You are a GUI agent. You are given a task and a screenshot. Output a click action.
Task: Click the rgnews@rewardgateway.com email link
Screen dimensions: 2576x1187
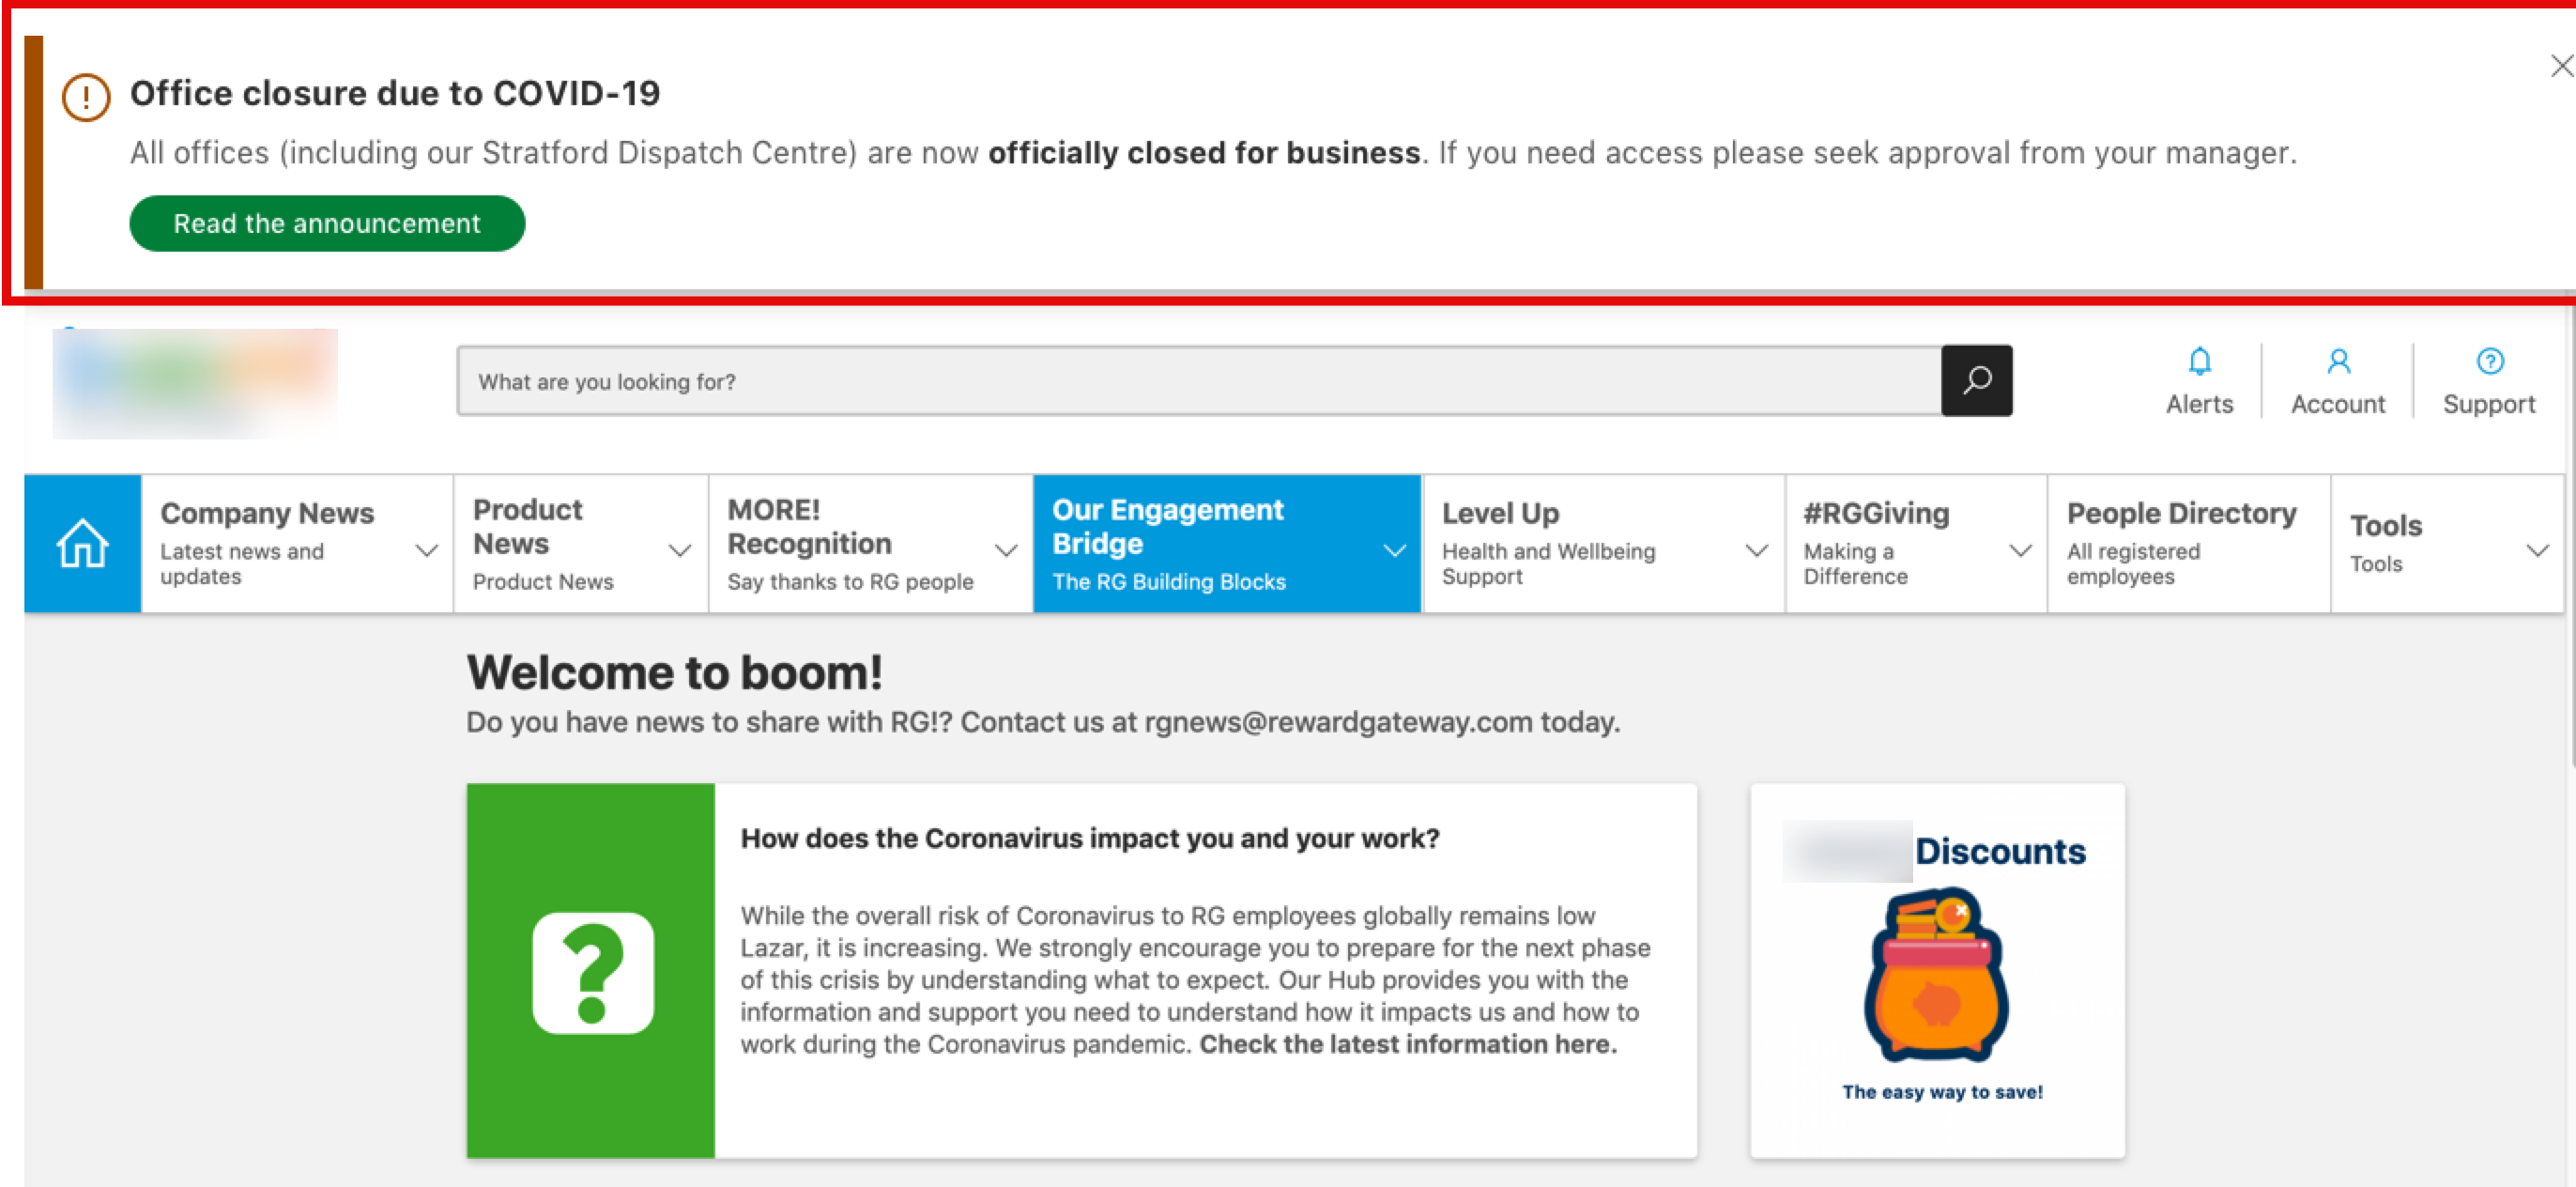pyautogui.click(x=1336, y=721)
